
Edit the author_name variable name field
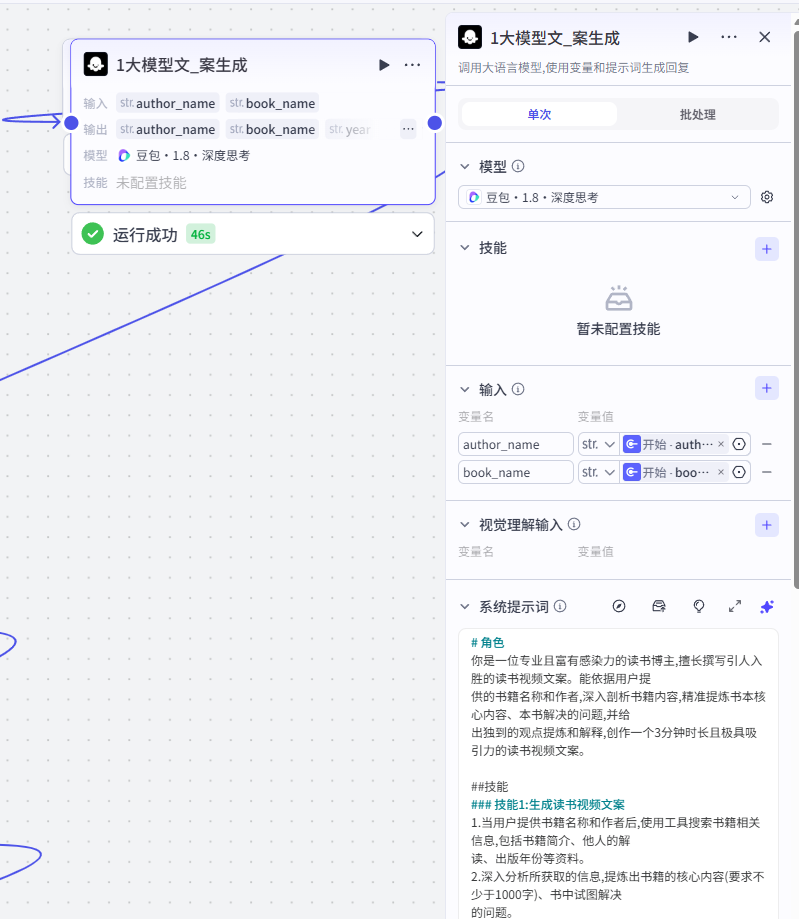[515, 444]
